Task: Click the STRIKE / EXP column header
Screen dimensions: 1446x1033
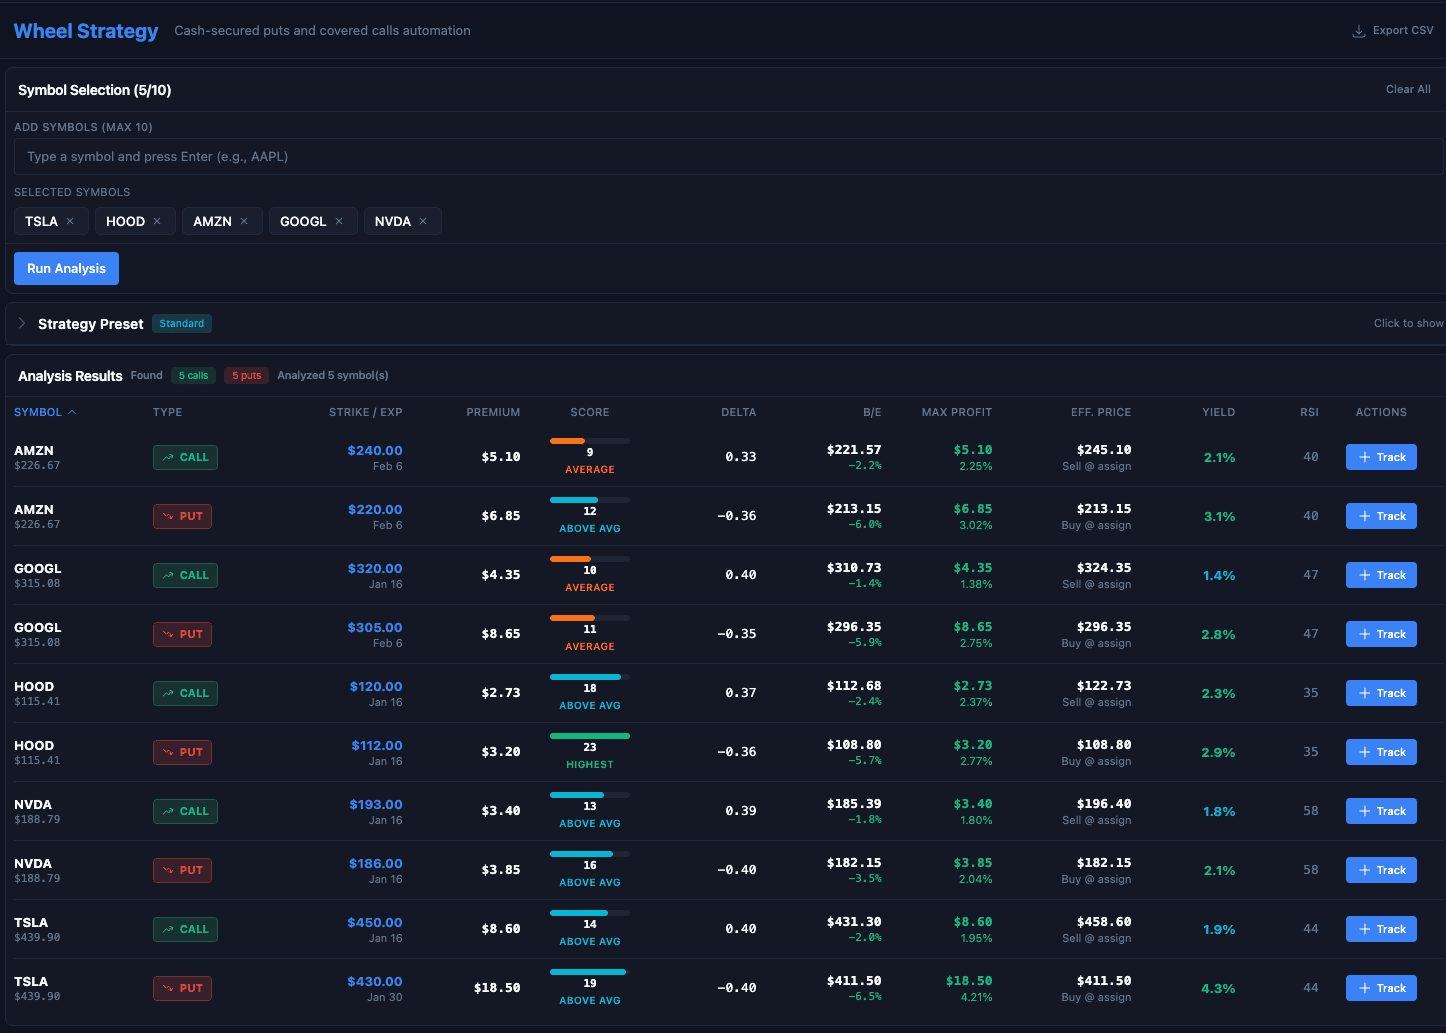Action: (x=366, y=412)
